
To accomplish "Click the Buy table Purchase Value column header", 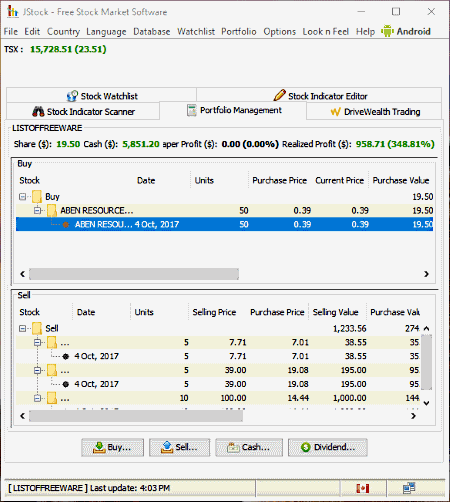I will (401, 180).
